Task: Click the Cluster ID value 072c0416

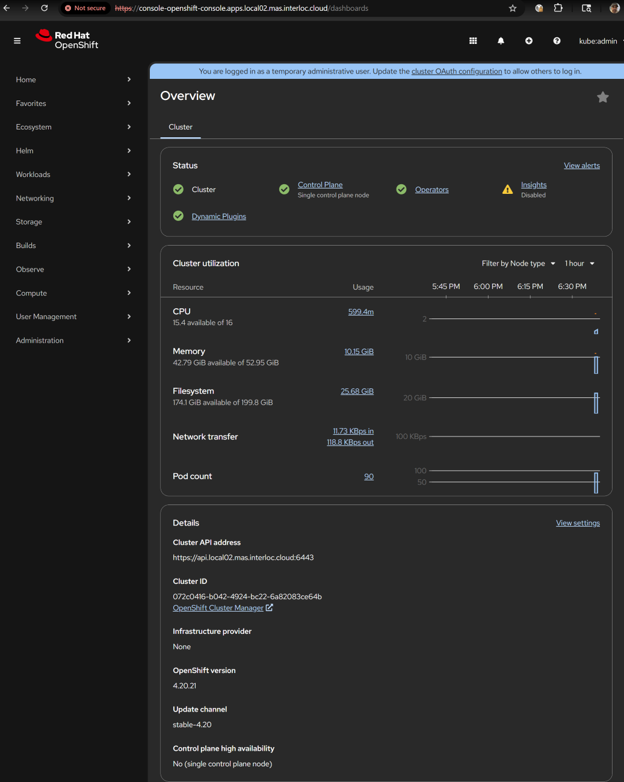Action: [x=247, y=596]
